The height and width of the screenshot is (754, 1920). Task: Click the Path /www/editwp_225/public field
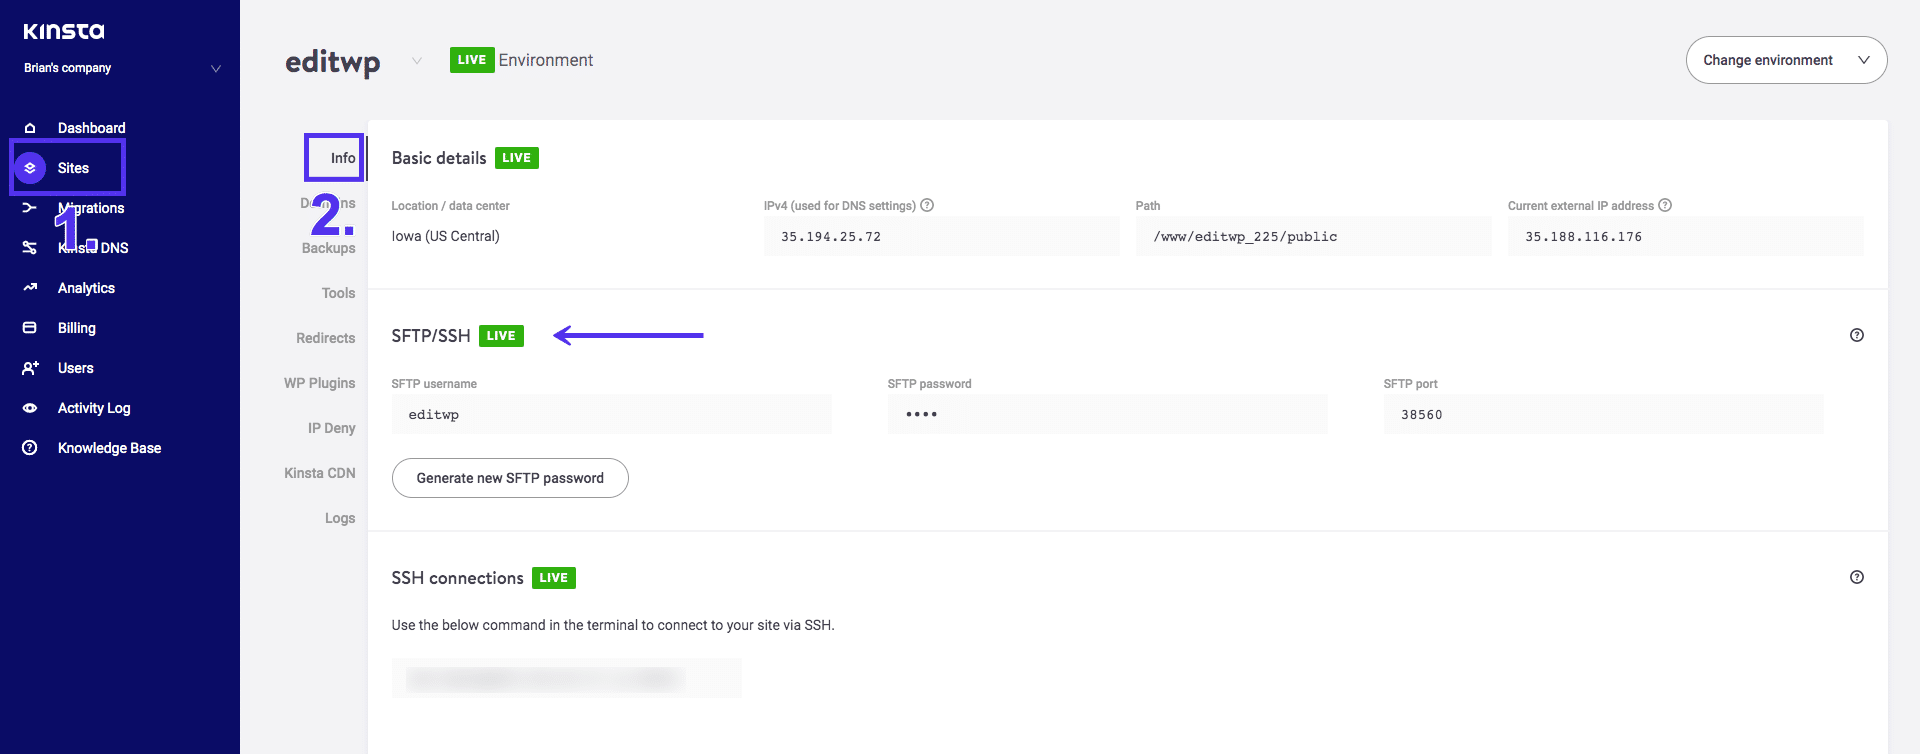[1313, 236]
